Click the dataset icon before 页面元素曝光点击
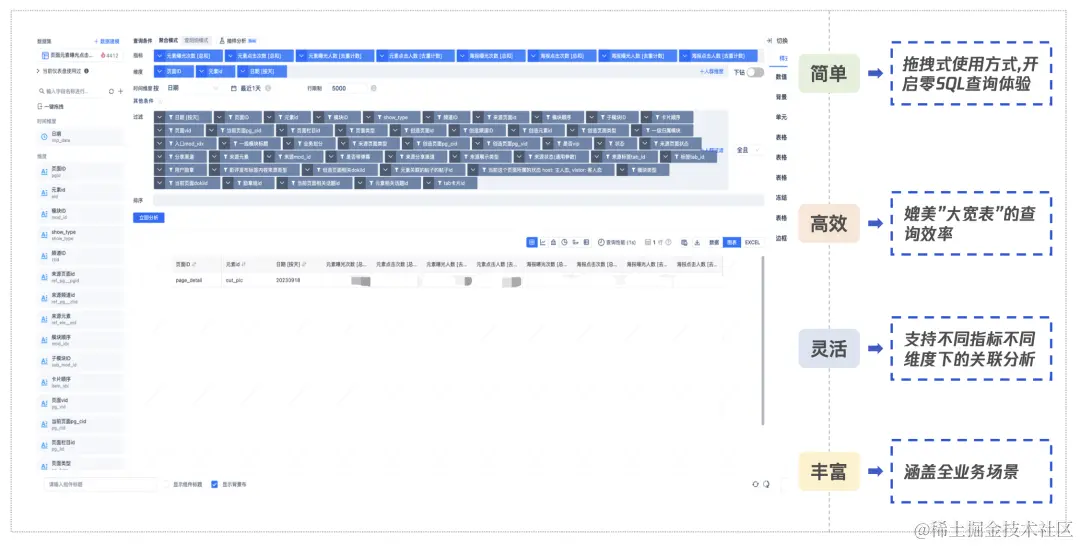Viewport: 1080px width, 546px height. [45, 55]
